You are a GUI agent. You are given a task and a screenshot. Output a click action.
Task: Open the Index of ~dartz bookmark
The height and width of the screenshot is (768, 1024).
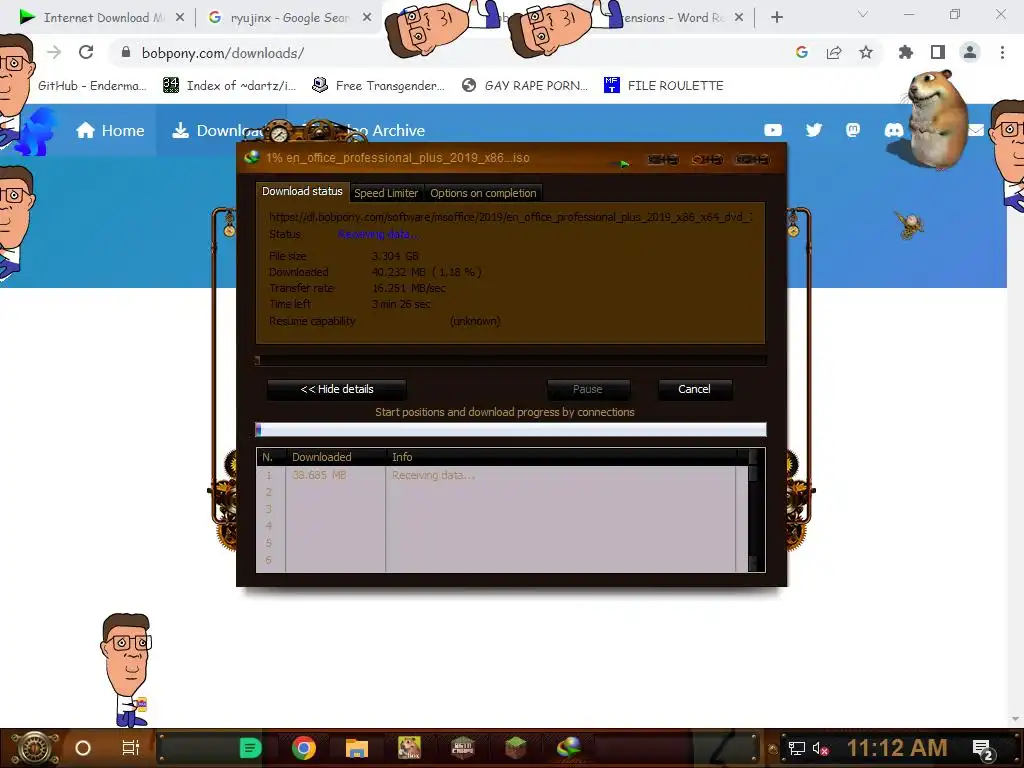point(229,86)
